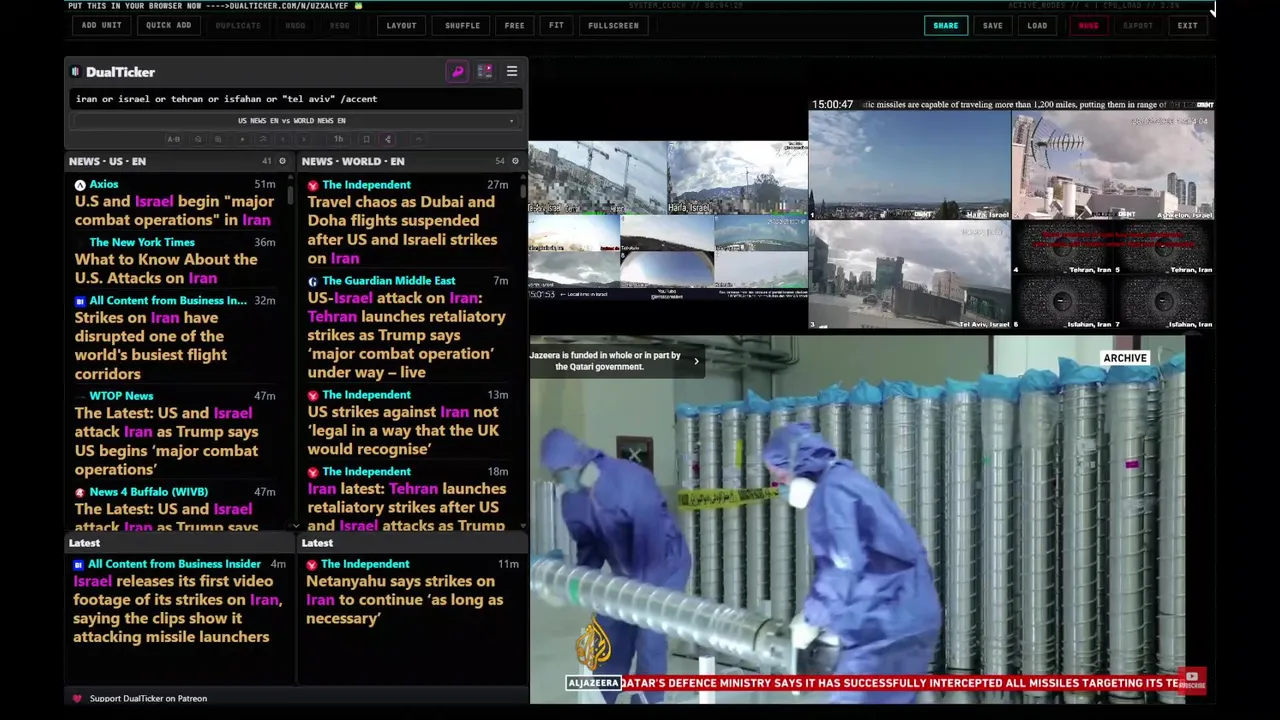Click The Guardian Middle East source icon

[x=313, y=281]
